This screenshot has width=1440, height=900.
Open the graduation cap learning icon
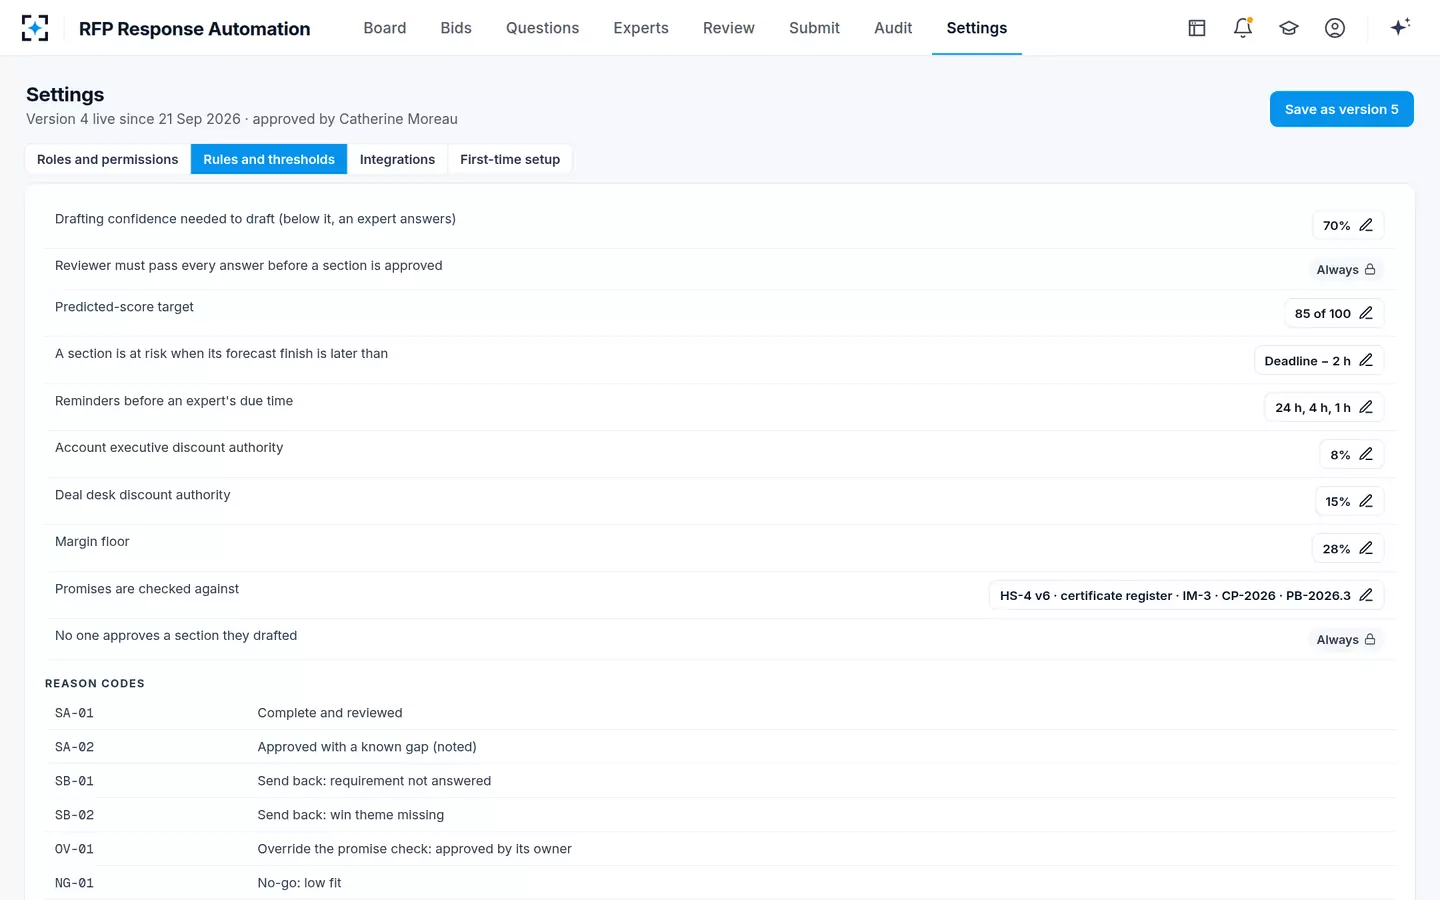[x=1289, y=28]
